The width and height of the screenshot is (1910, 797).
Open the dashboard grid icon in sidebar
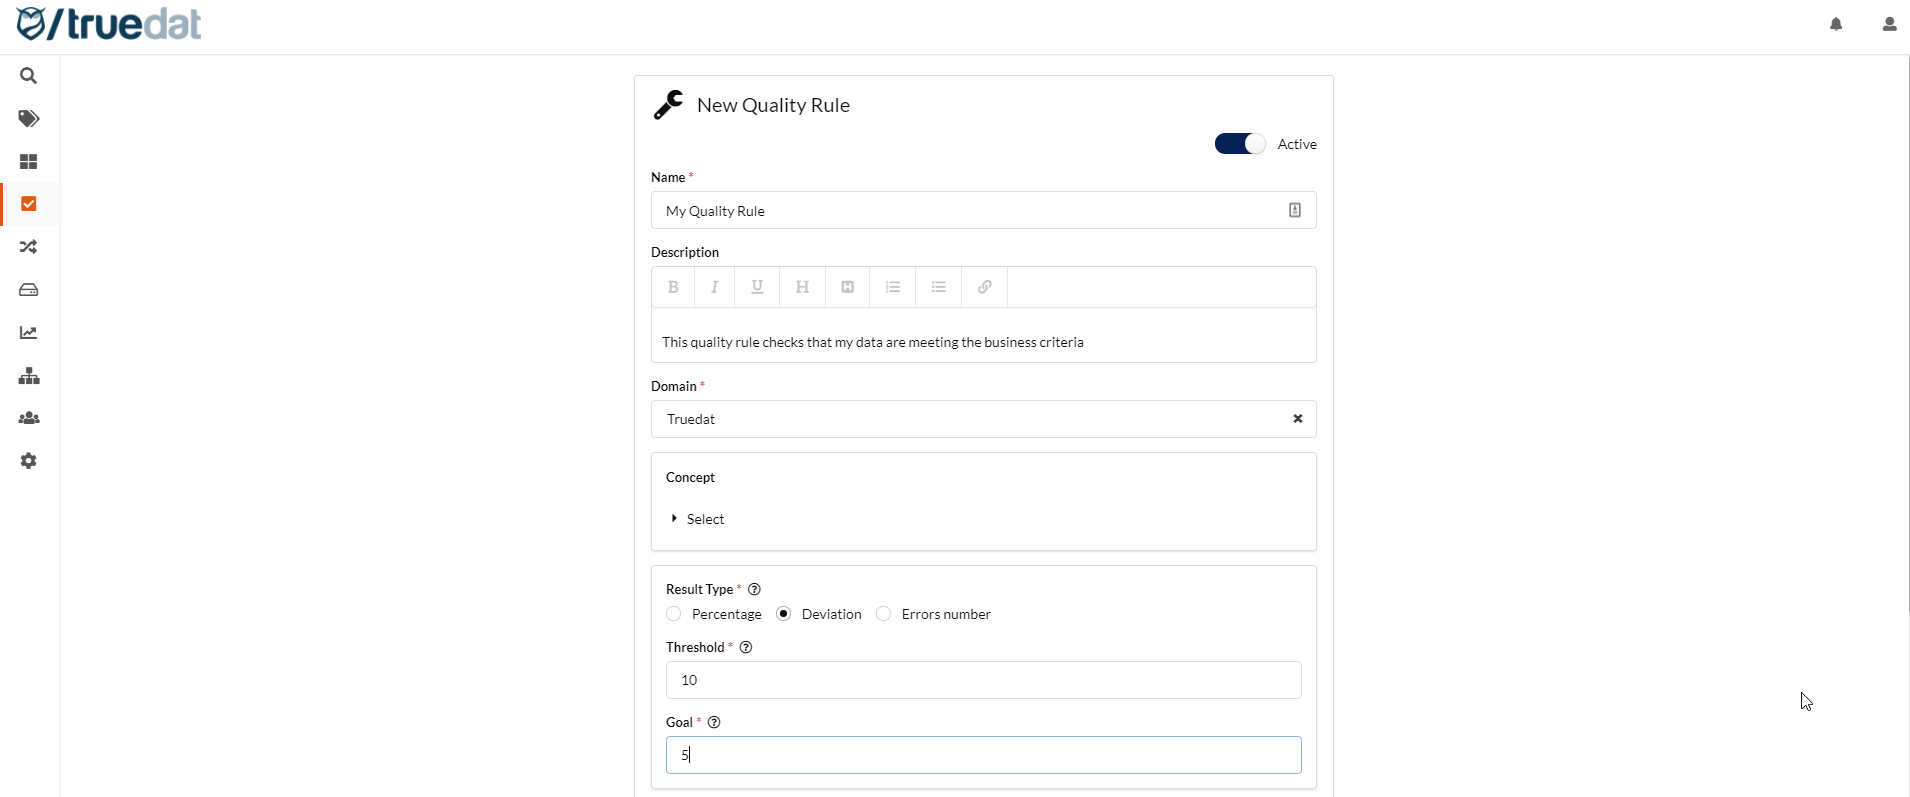tap(29, 162)
